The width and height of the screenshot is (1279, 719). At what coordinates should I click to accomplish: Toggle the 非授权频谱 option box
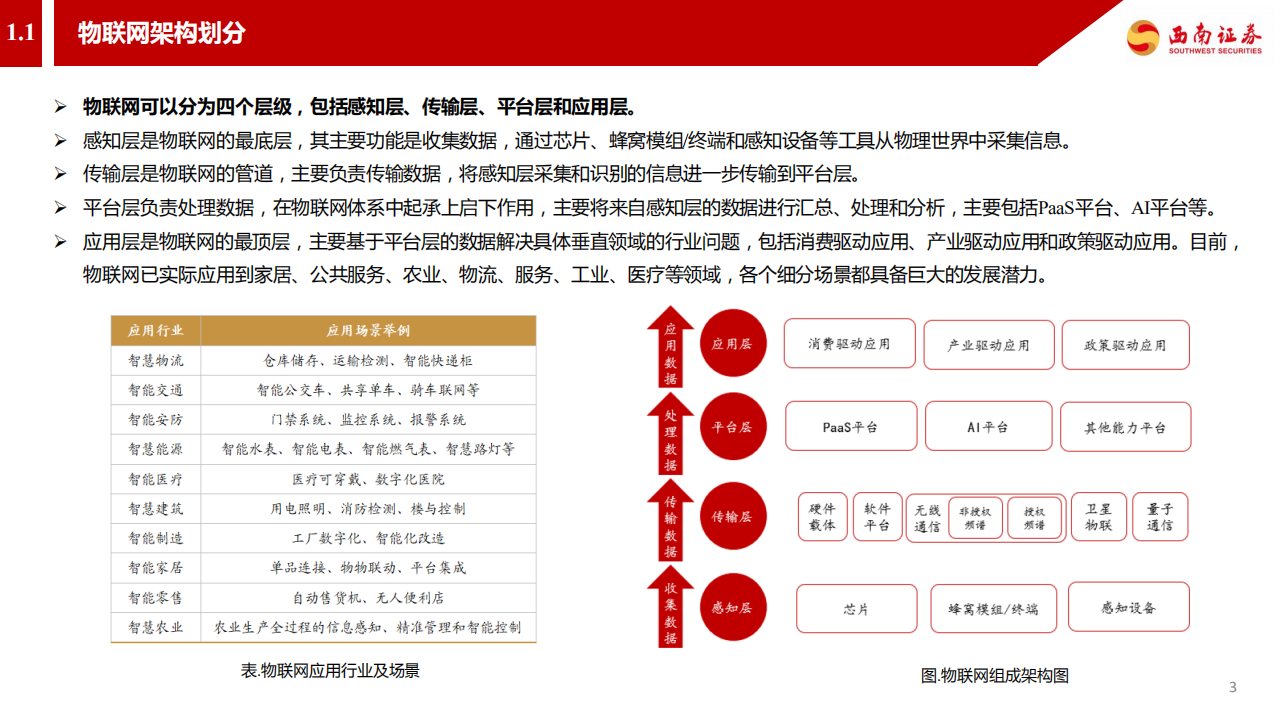click(975, 516)
